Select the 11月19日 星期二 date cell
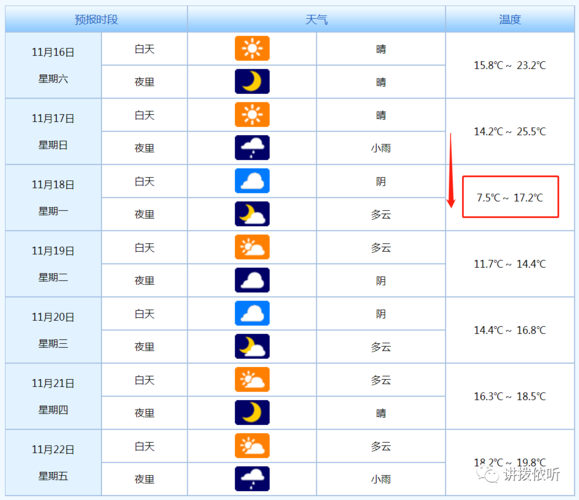 point(53,264)
